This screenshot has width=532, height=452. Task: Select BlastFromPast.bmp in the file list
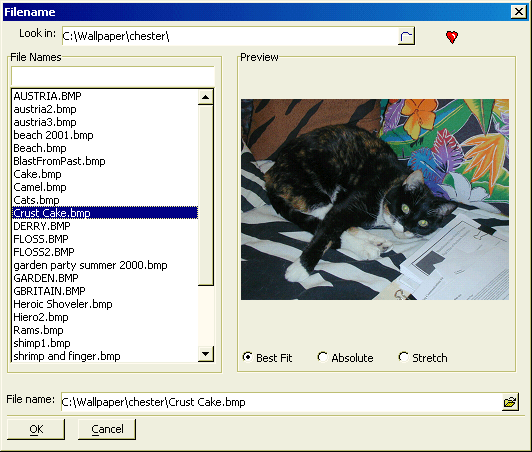[x=105, y=161]
